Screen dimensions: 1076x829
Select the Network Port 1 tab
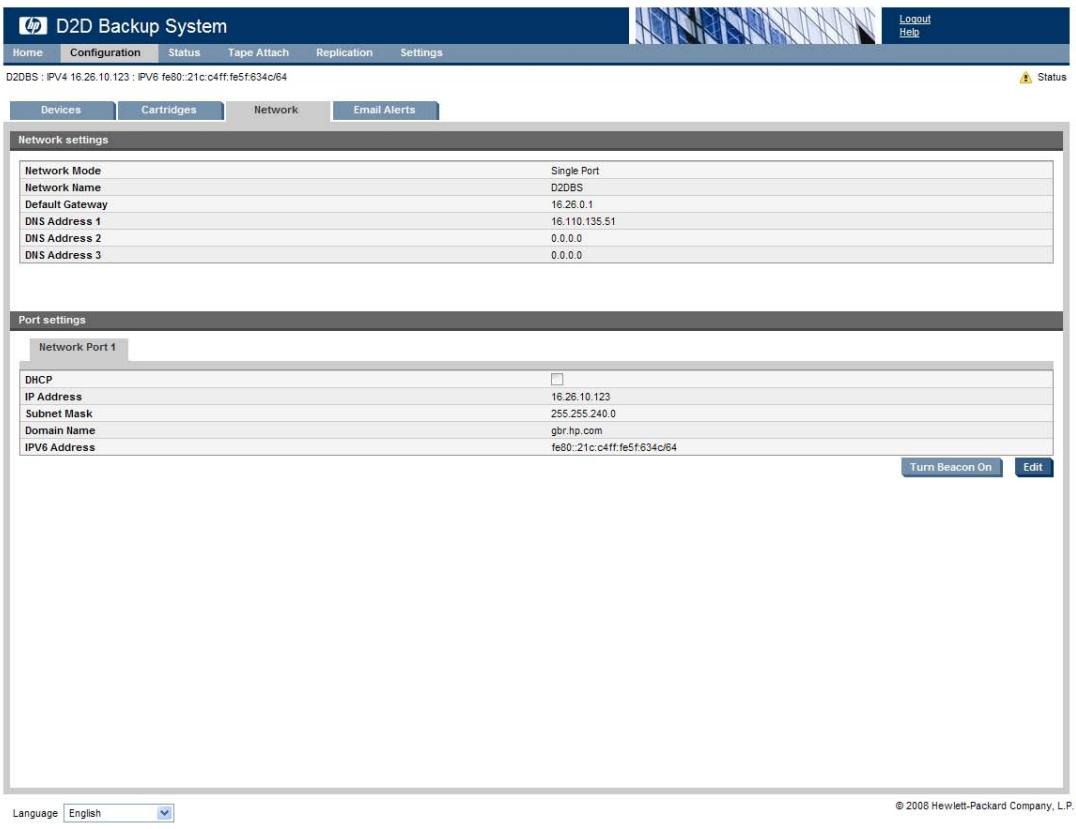click(78, 347)
